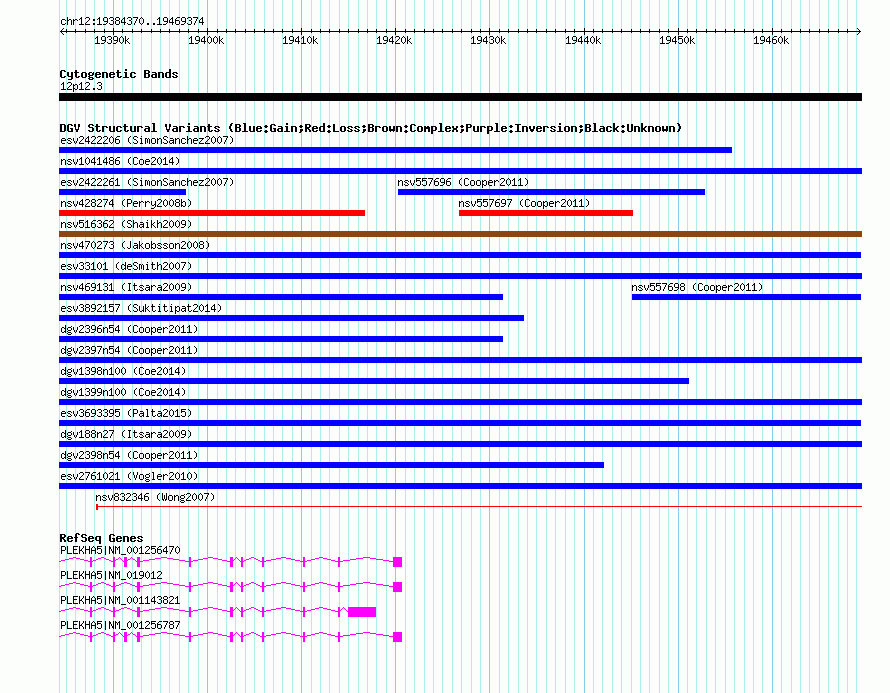The height and width of the screenshot is (693, 890).
Task: Click the short blue esv2422261 bar
Action: coord(123,192)
